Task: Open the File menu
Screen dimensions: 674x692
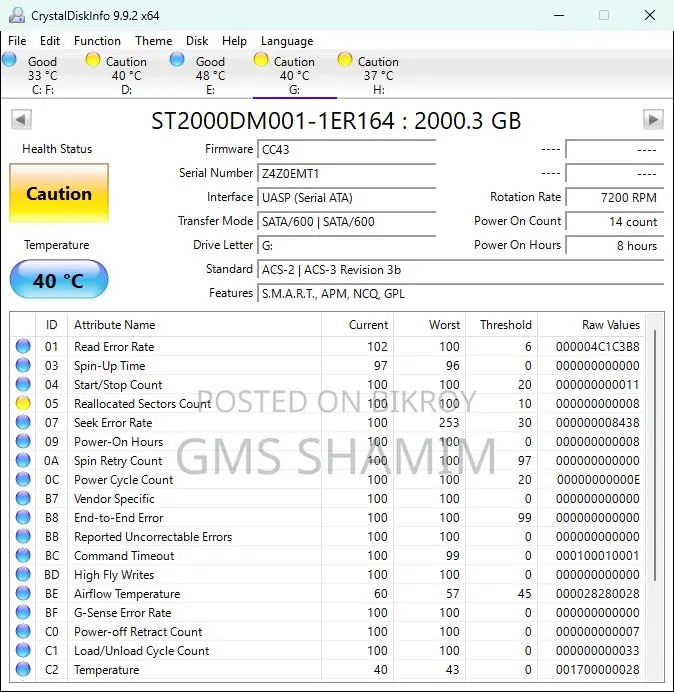Action: pyautogui.click(x=17, y=41)
